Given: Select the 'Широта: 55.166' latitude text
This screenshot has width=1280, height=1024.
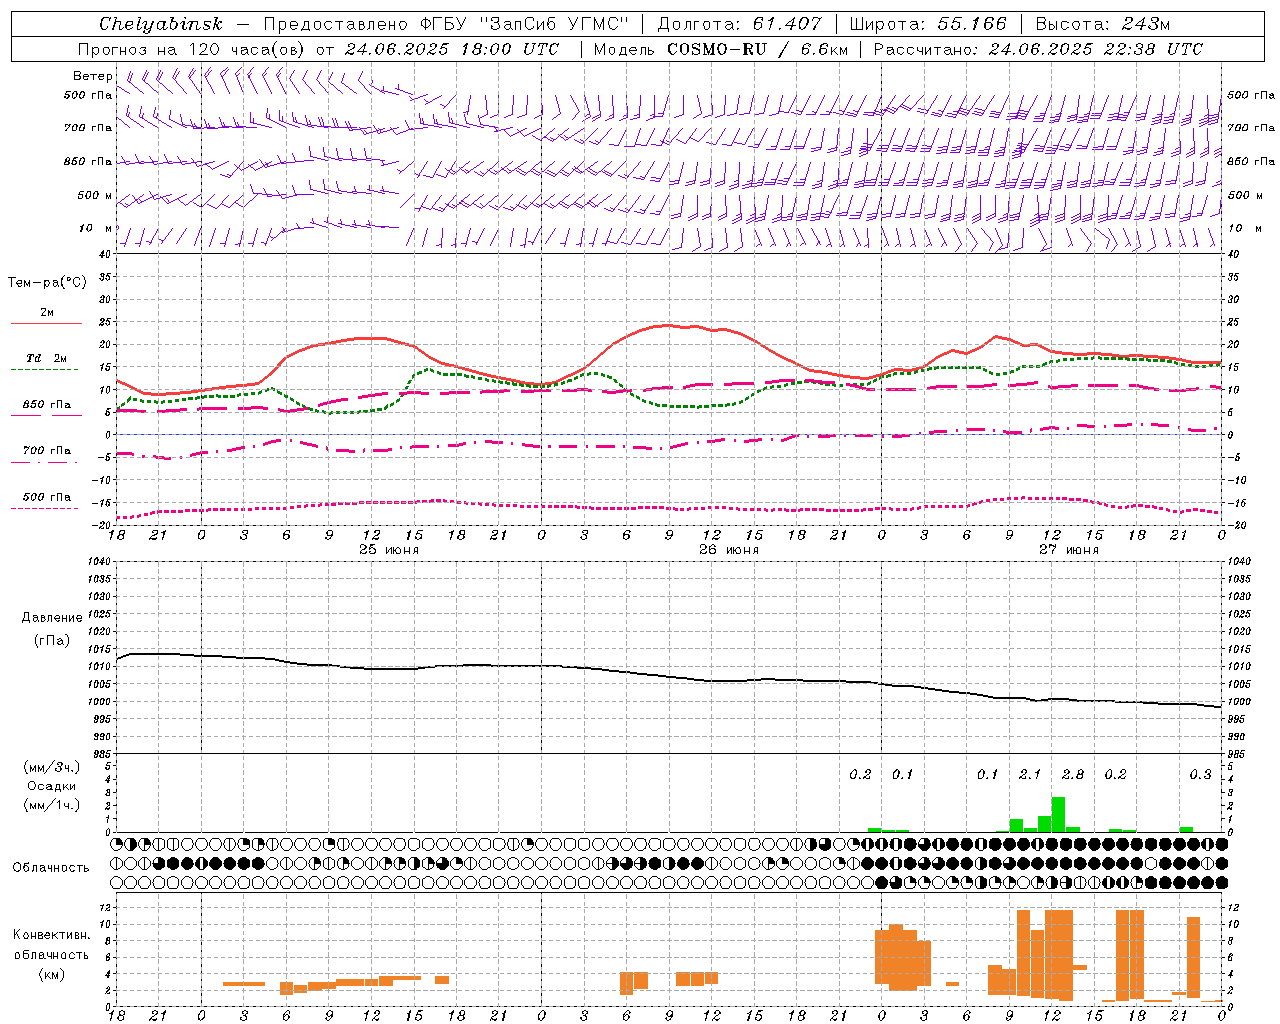Looking at the screenshot, I should (927, 24).
